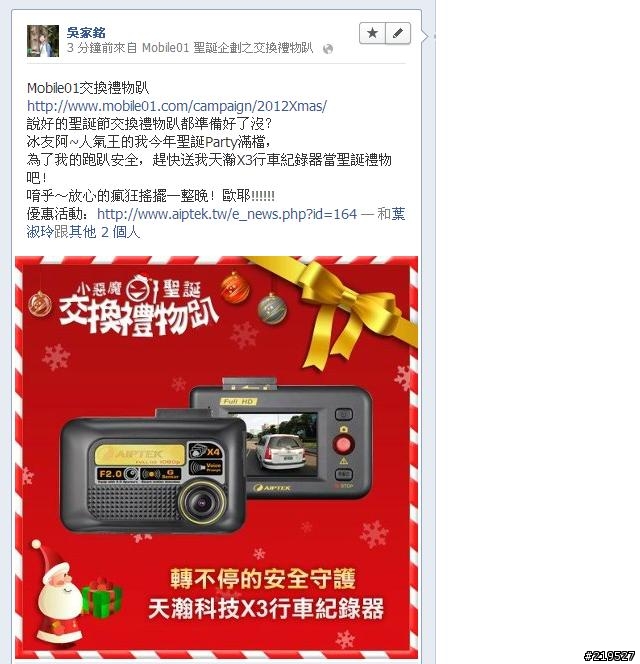
Task: Click the green gift box beside Santa
Action: click(x=102, y=599)
